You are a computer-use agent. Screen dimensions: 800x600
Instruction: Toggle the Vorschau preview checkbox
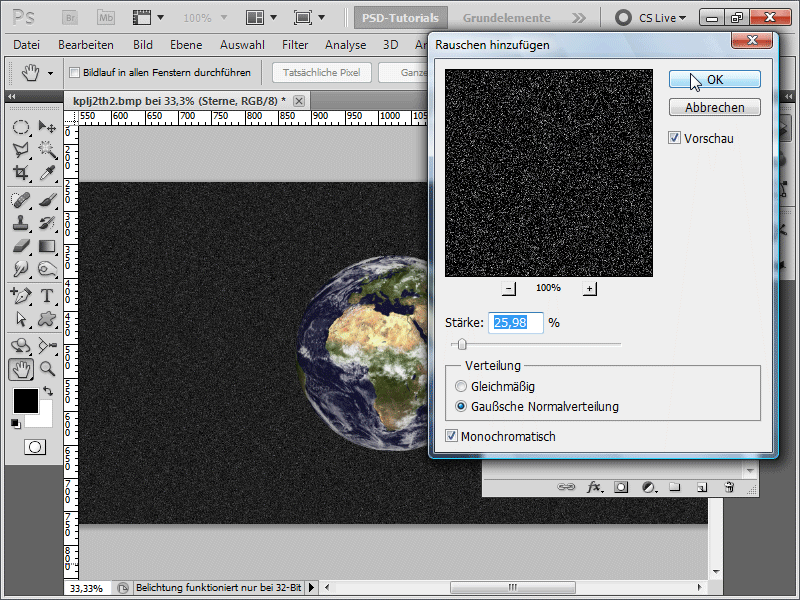(x=674, y=138)
